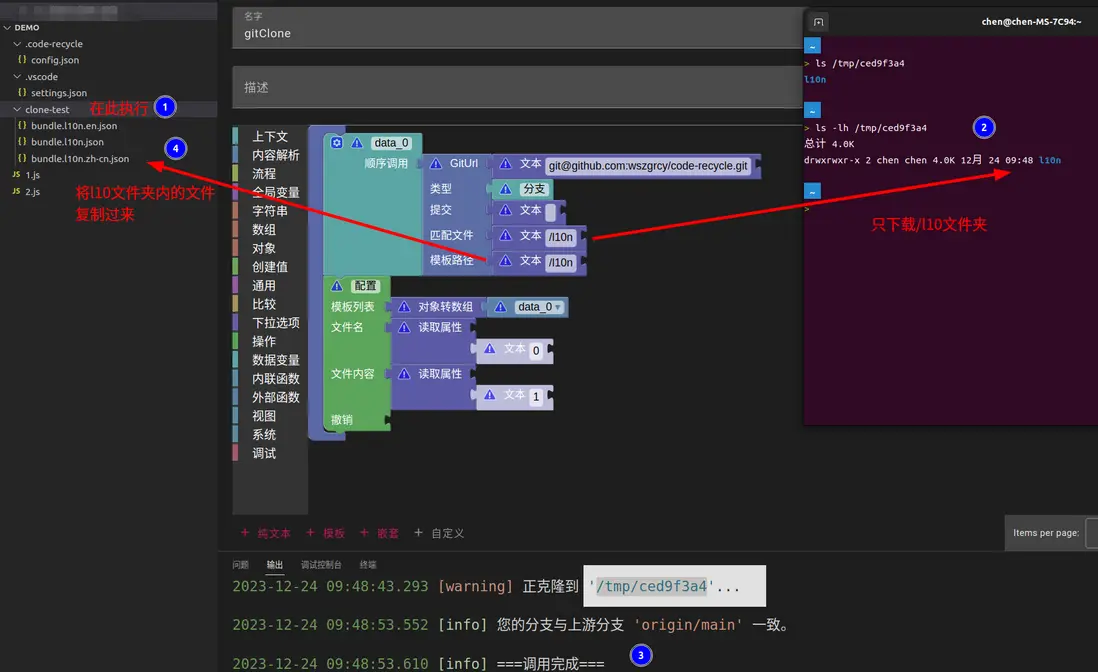The image size is (1098, 672).
Task: Click the 'ls -lh /tmp/ced9f3a4' terminal command
Action: coord(870,128)
